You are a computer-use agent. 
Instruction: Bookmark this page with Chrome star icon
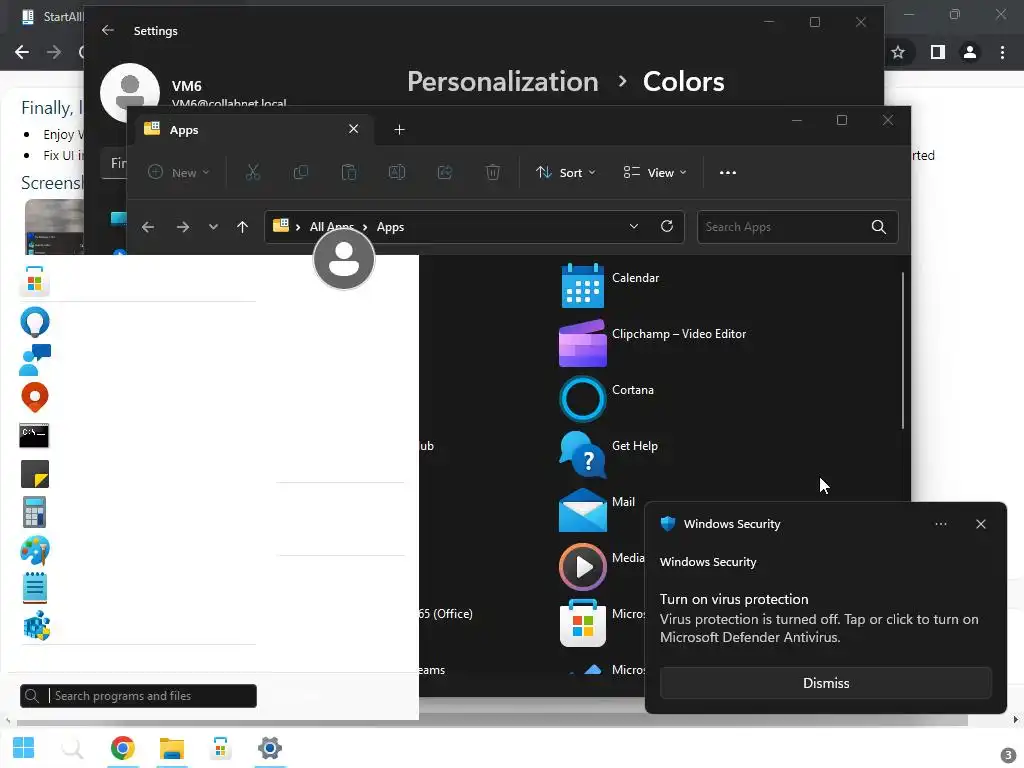point(898,52)
